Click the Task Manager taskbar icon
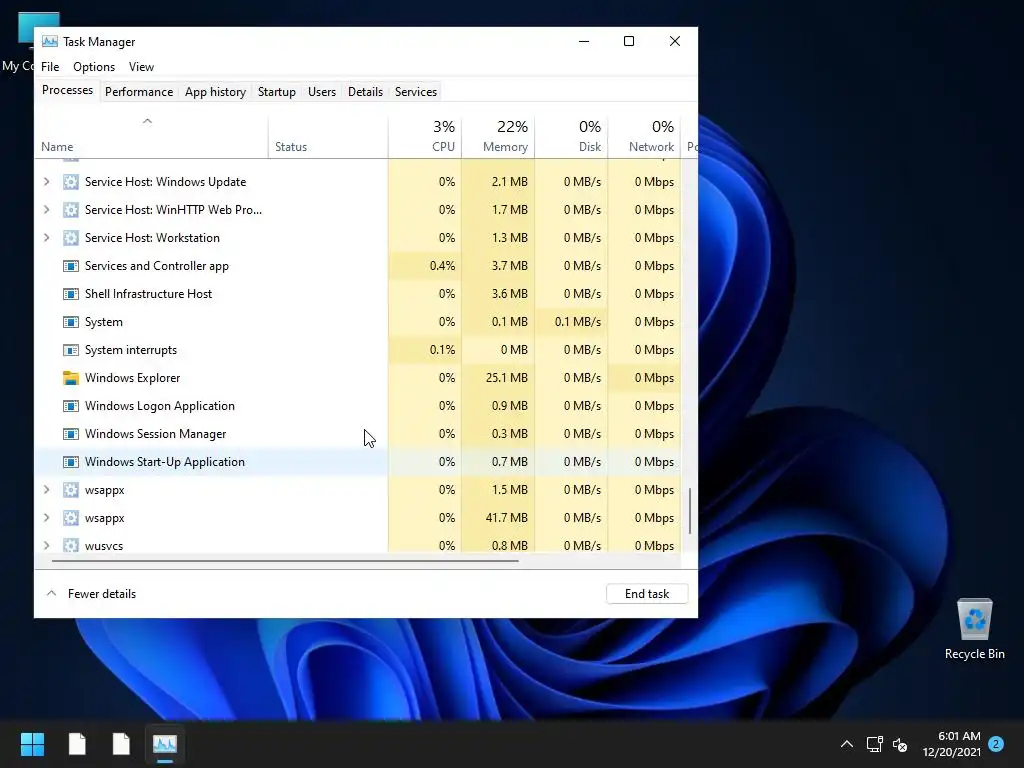Viewport: 1024px width, 768px height. [165, 744]
